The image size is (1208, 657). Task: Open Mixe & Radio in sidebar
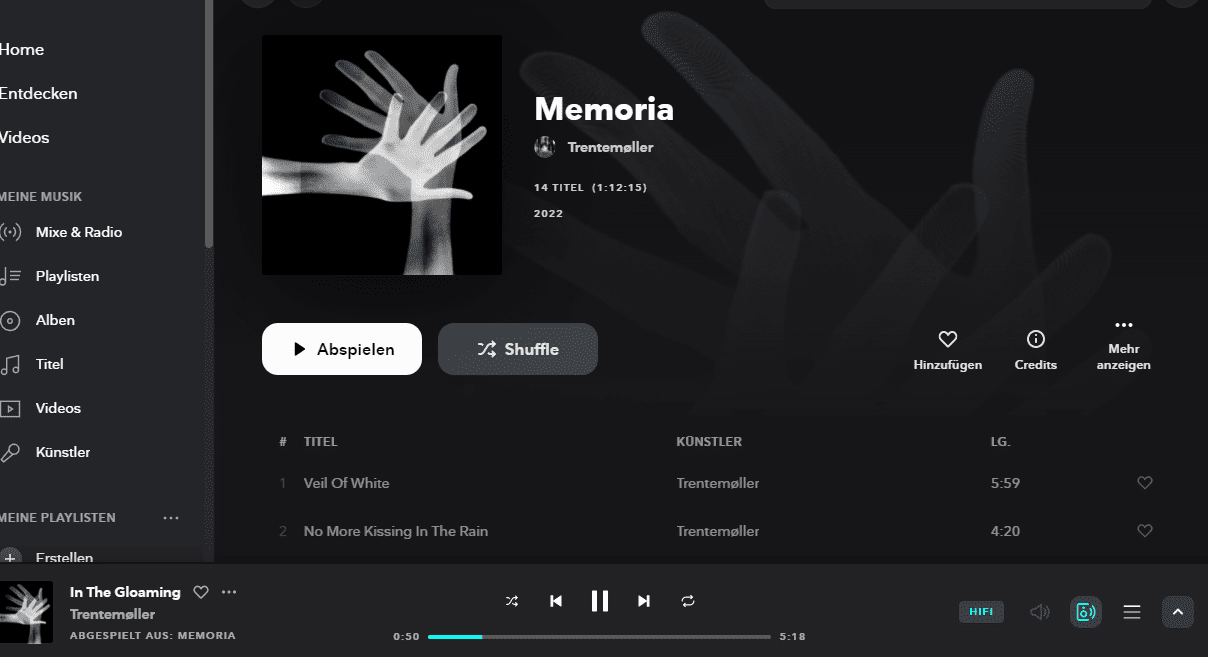tap(78, 232)
